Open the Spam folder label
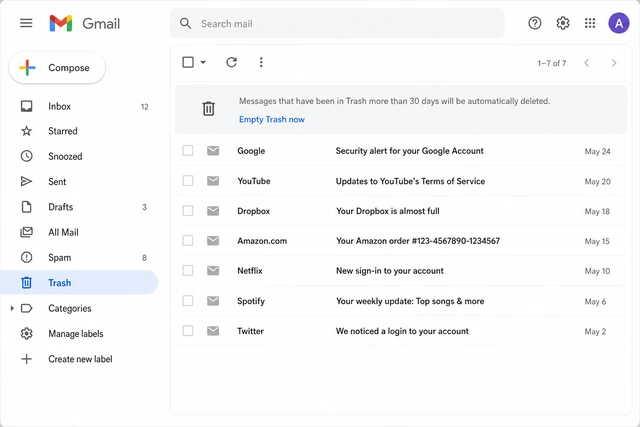Image resolution: width=640 pixels, height=427 pixels. pyautogui.click(x=60, y=258)
